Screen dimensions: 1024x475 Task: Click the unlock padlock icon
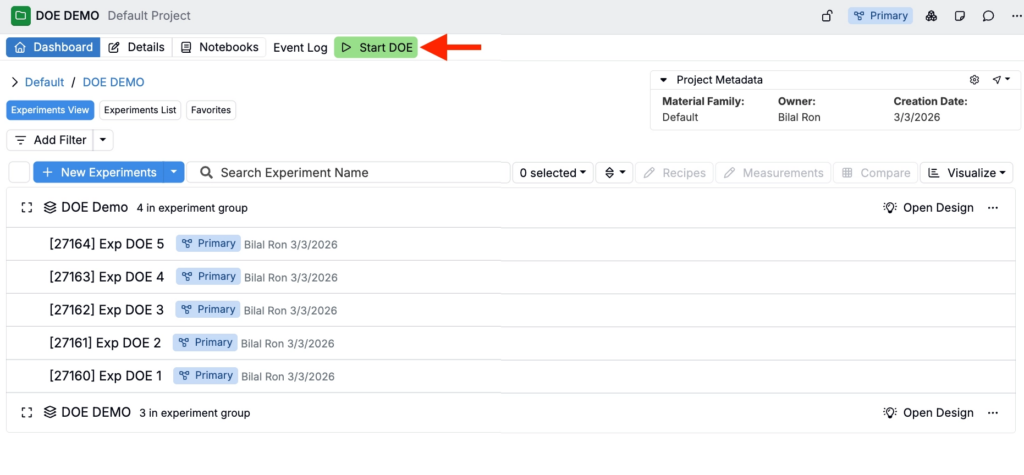827,16
